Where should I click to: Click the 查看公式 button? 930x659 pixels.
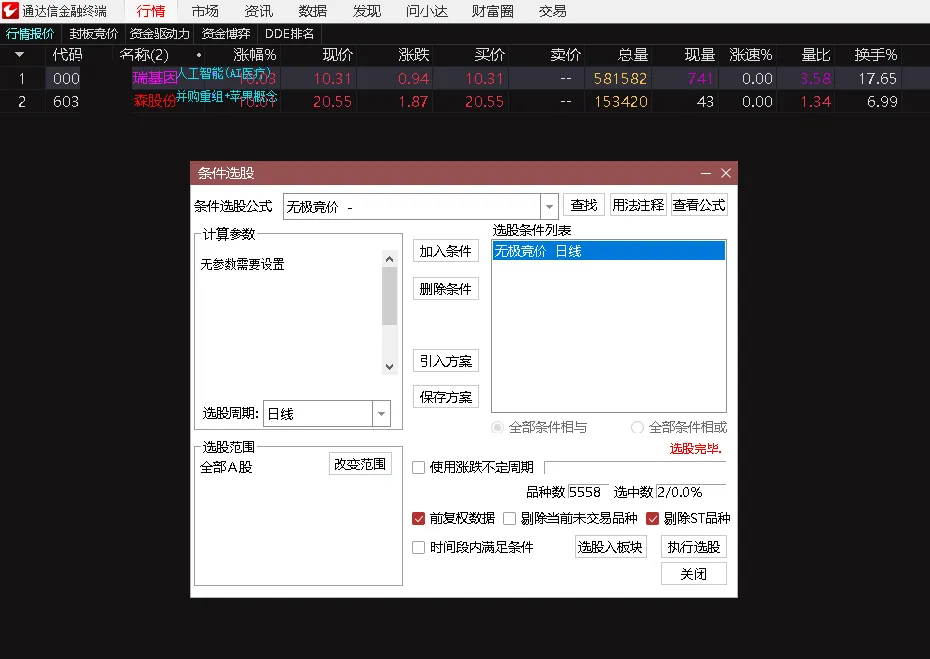tap(699, 205)
